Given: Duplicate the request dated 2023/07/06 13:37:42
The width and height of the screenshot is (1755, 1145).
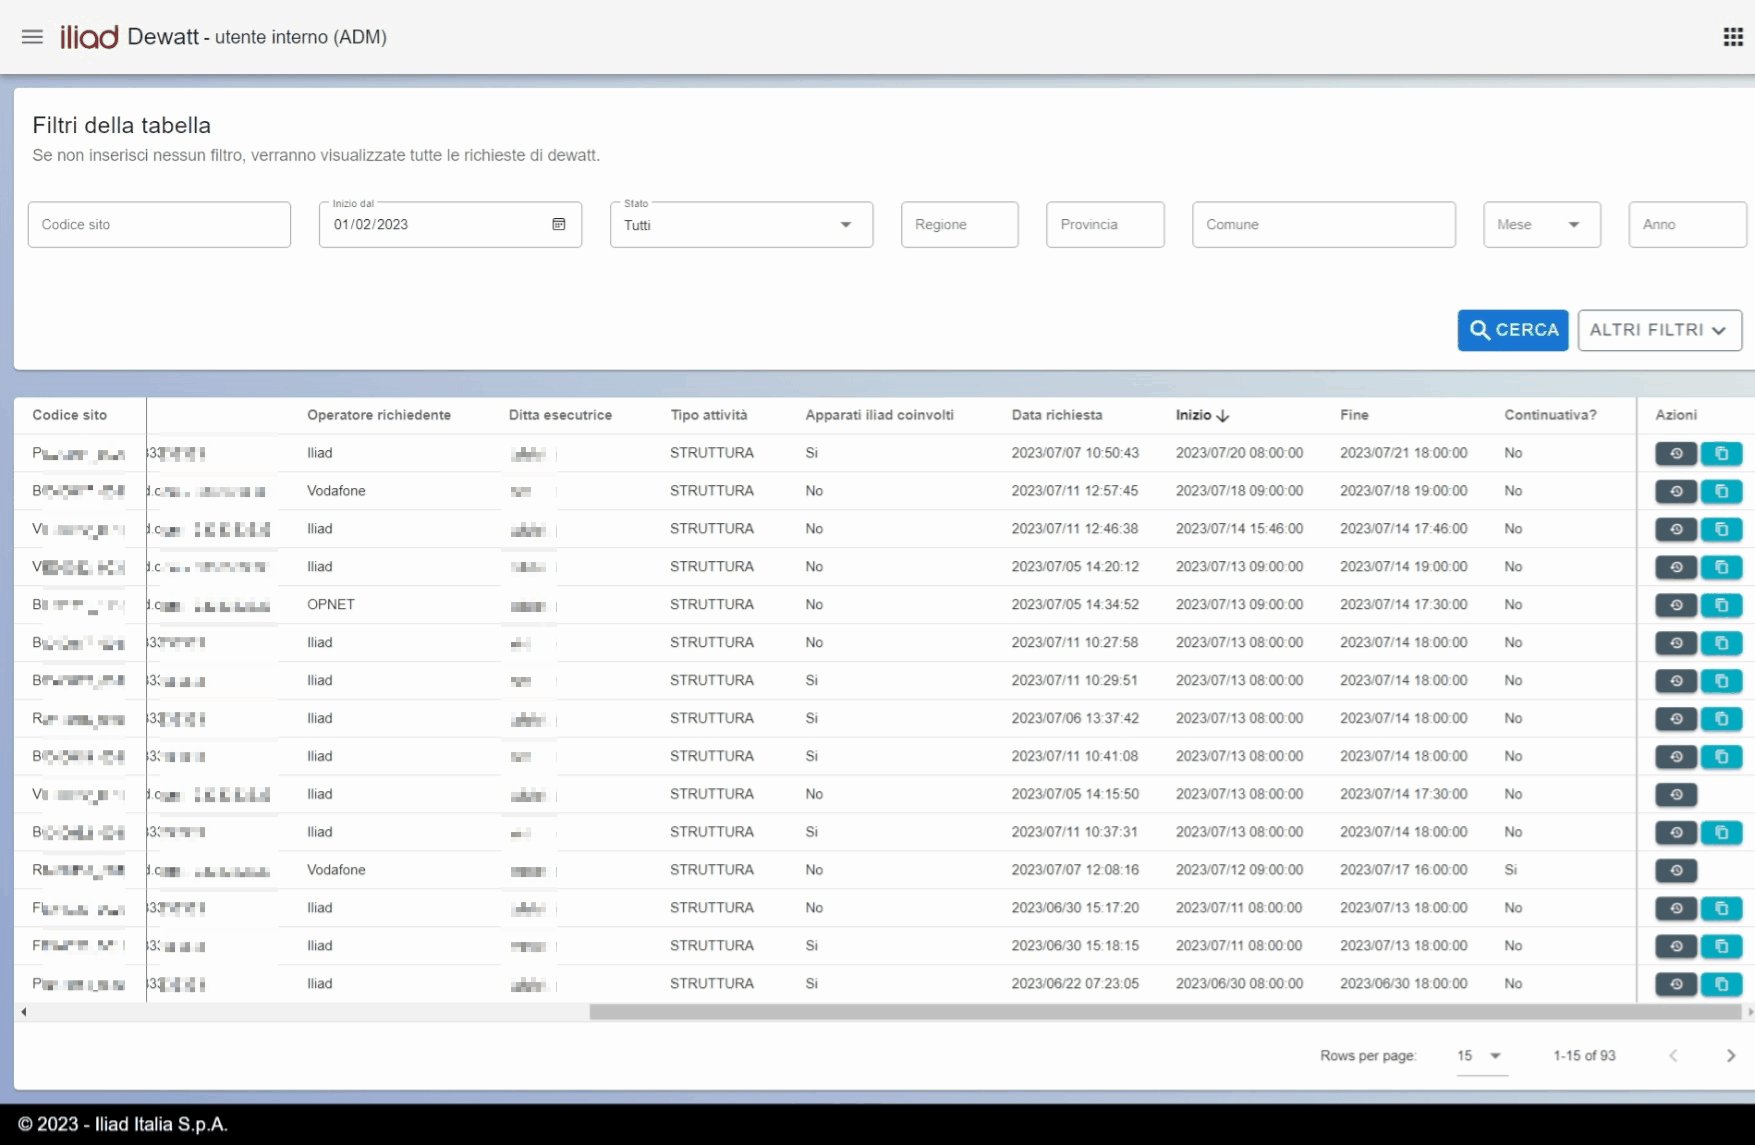Looking at the screenshot, I should coord(1721,719).
